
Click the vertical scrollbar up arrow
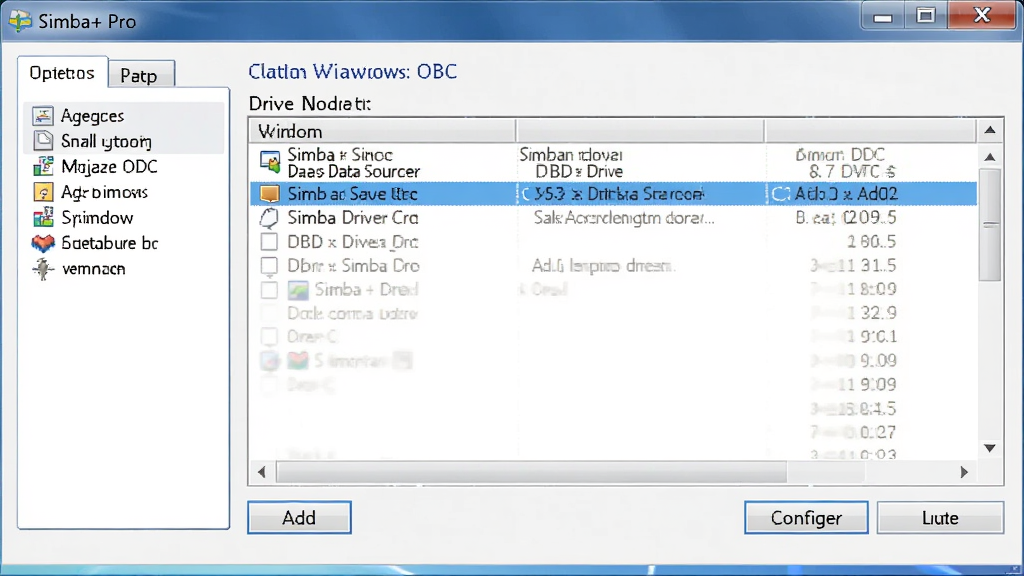coord(990,157)
